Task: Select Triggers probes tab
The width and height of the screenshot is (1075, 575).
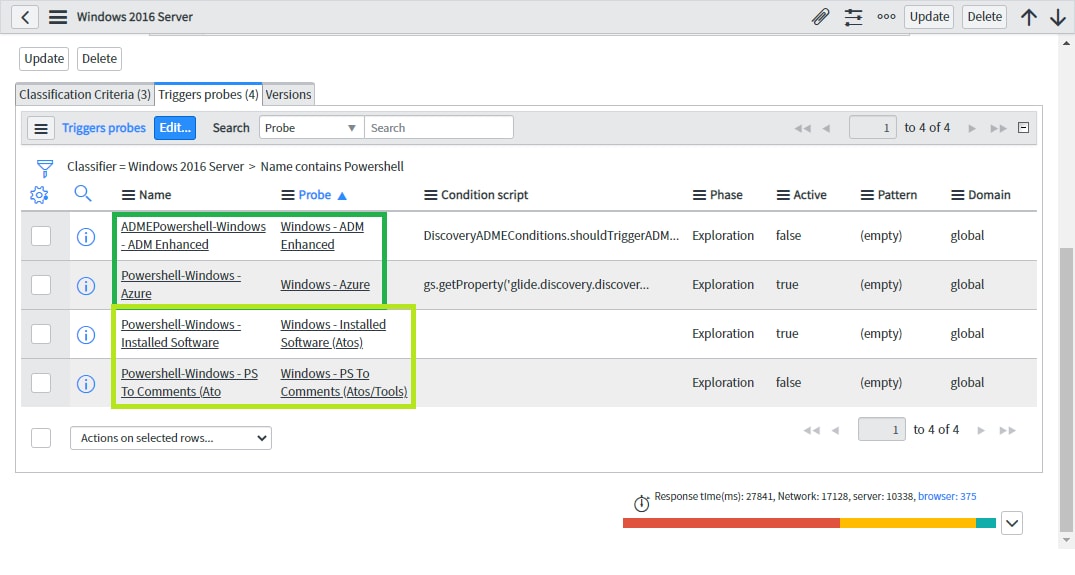Action: click(x=208, y=95)
